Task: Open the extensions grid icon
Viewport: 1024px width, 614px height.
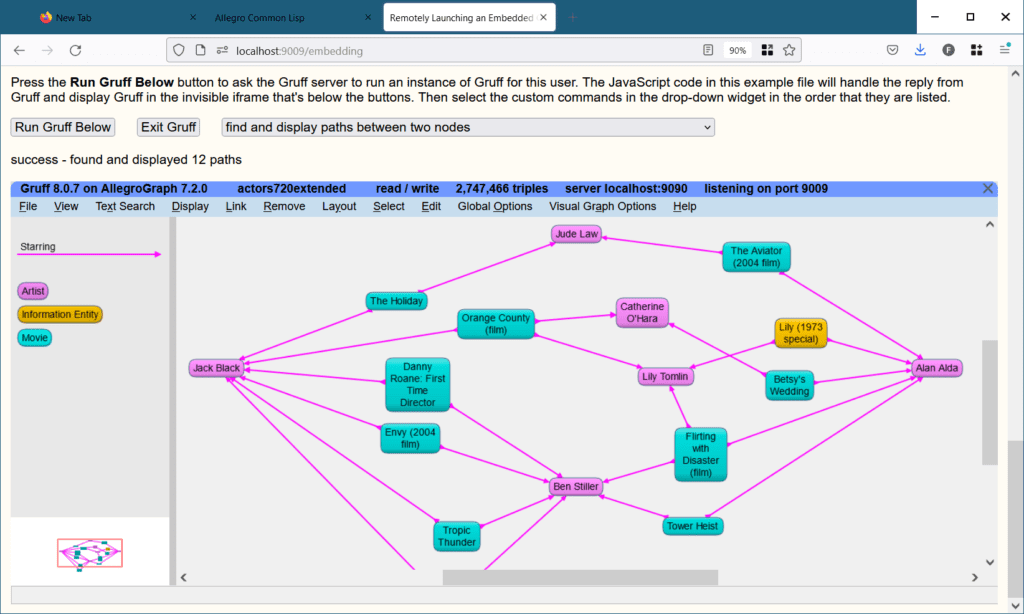Action: (975, 50)
